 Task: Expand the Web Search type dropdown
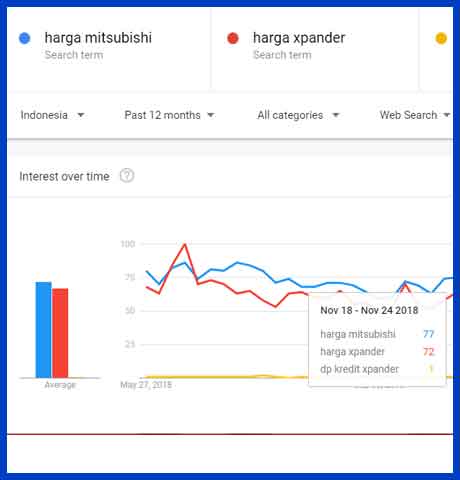tap(415, 115)
